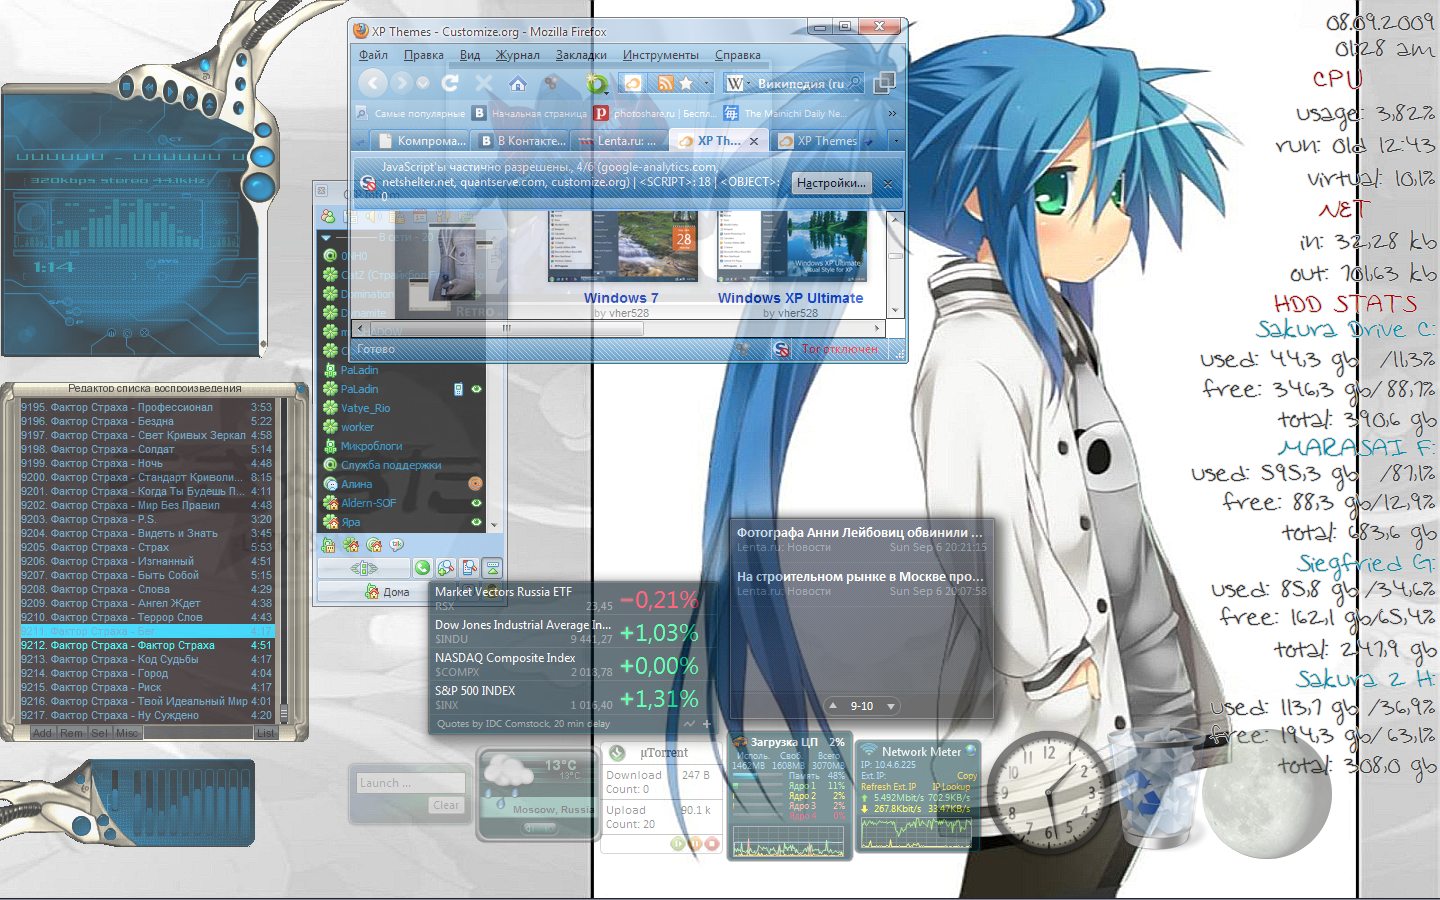
Task: Collapse the В сети contact group
Action: [326, 237]
